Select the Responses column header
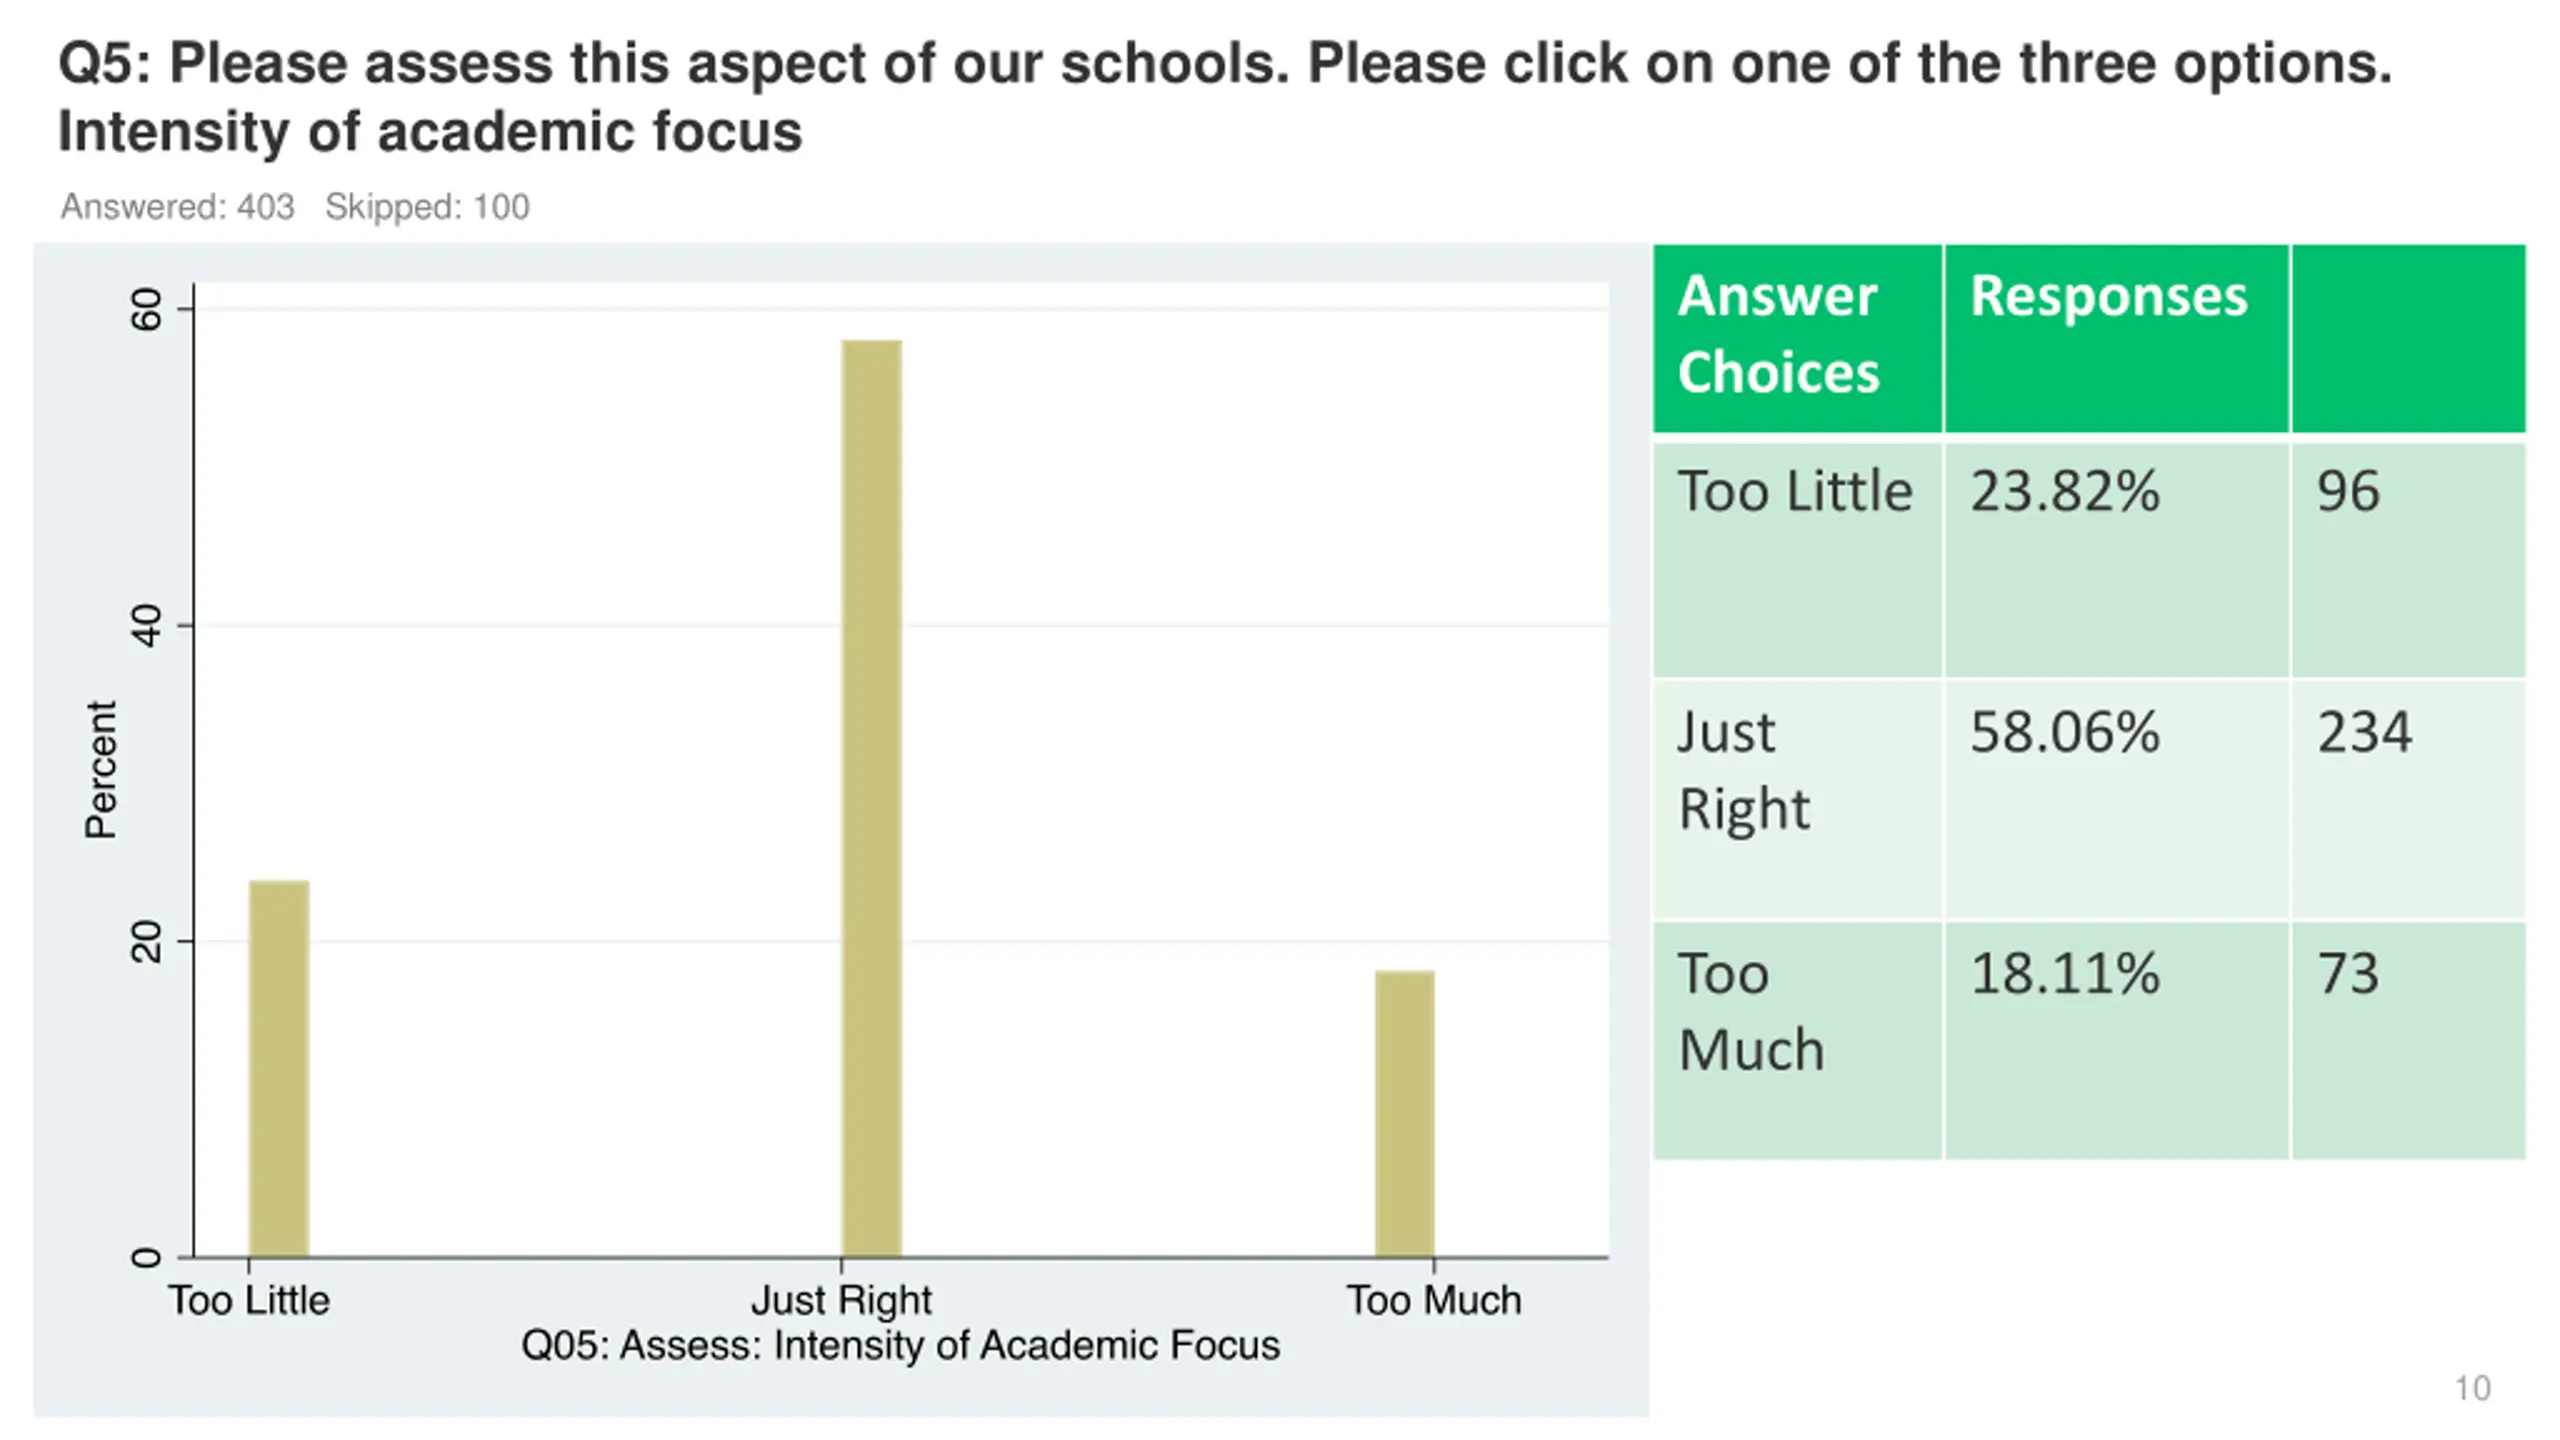 (2116, 338)
